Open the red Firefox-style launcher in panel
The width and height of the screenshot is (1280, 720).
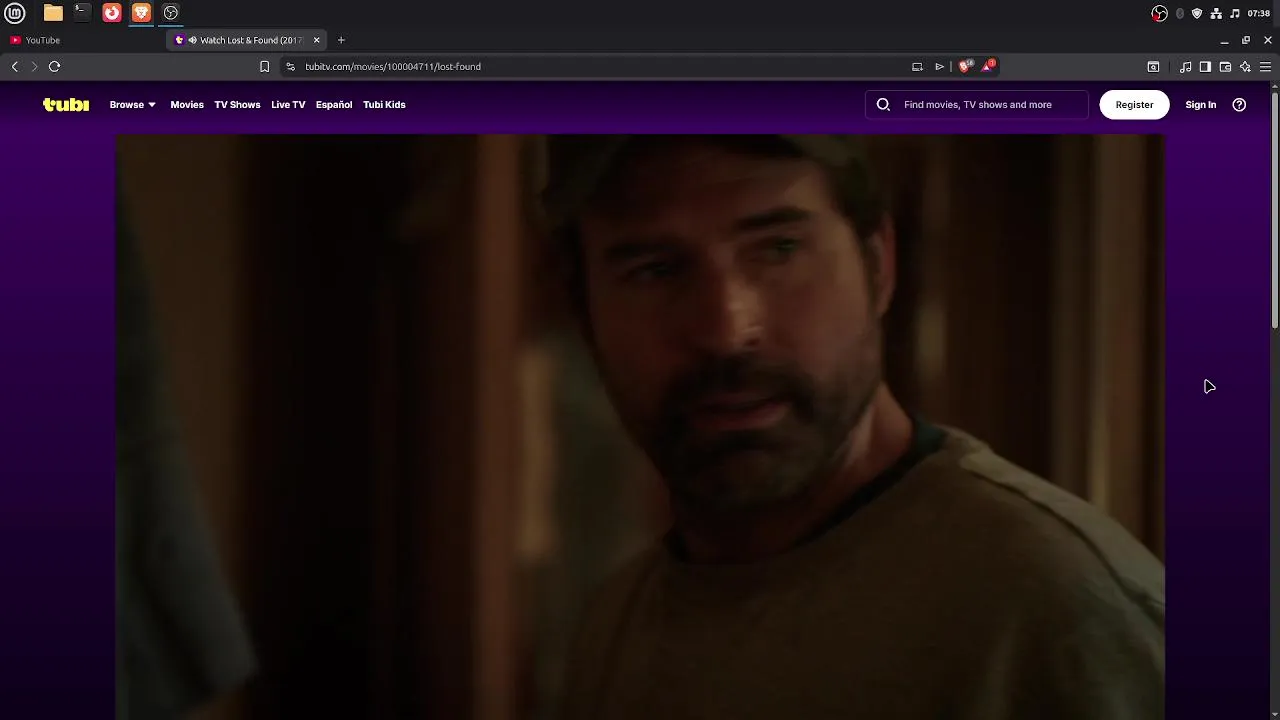[x=112, y=13]
